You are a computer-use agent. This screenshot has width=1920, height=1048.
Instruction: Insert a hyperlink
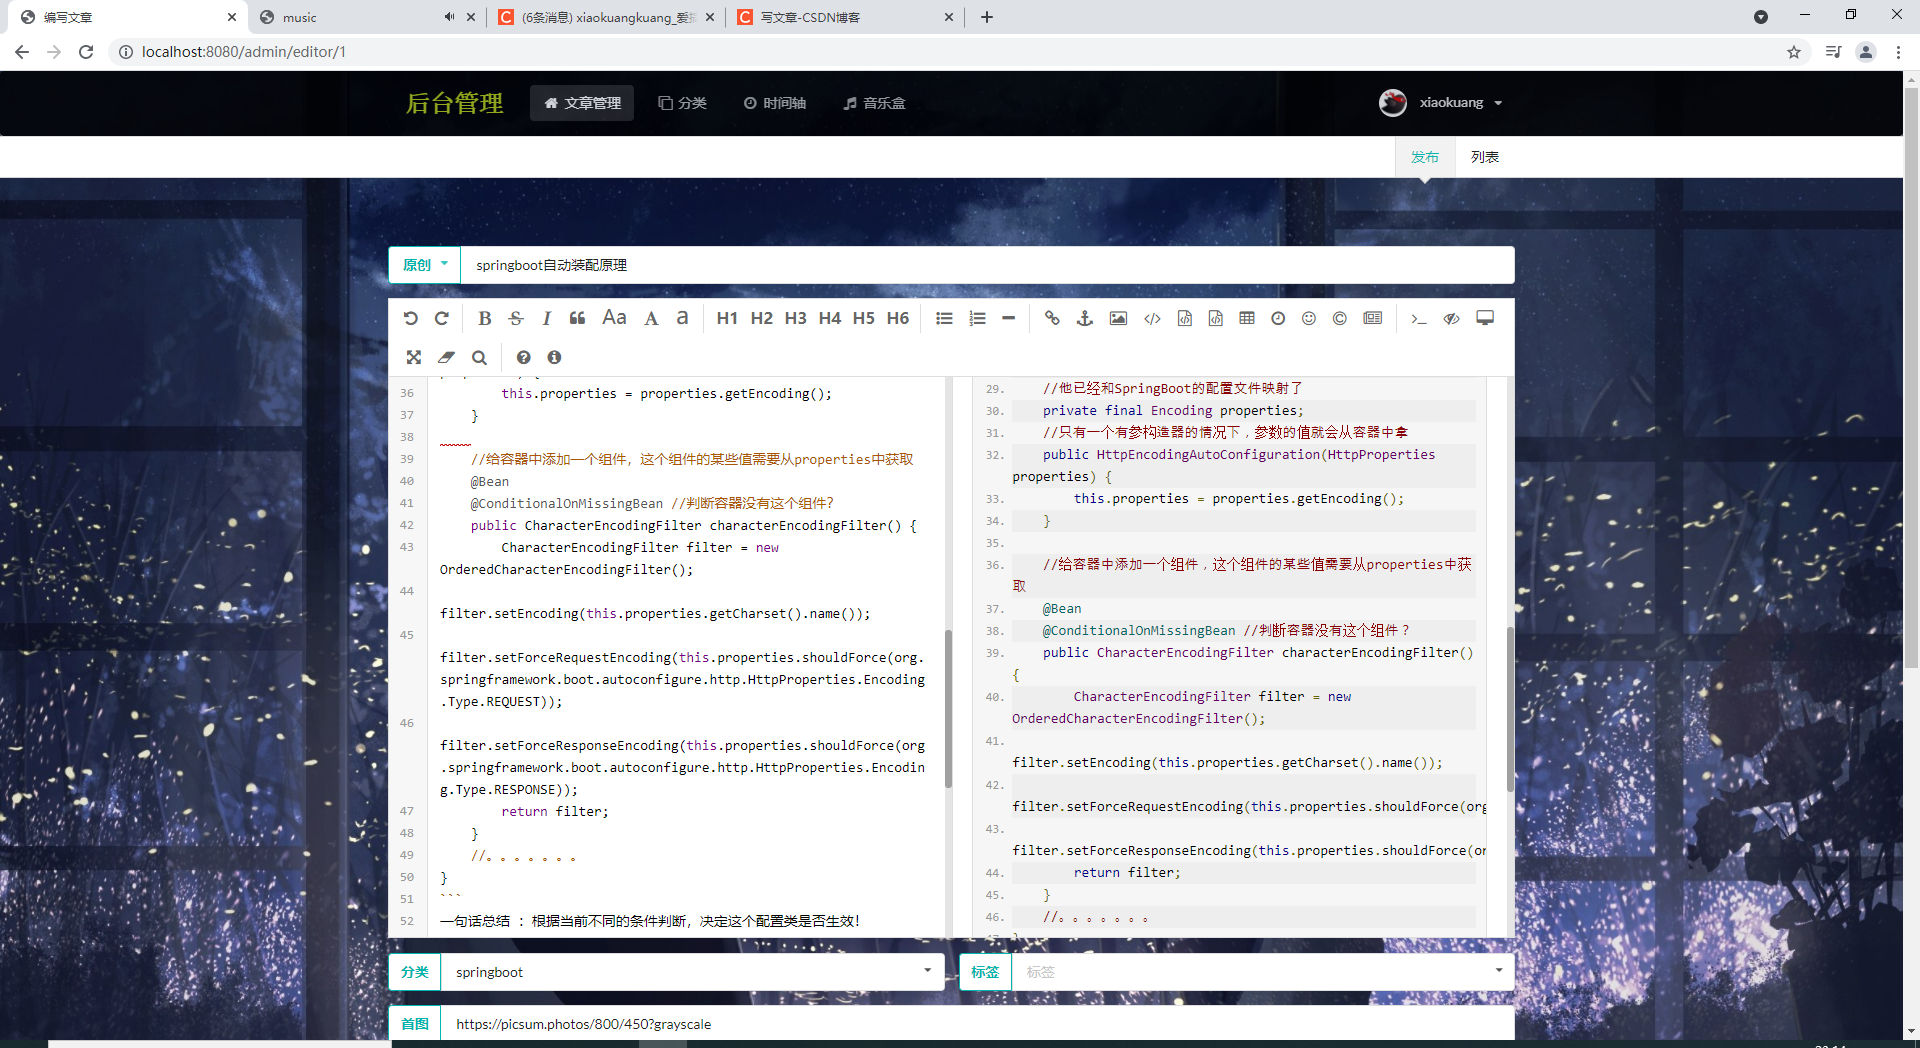pyautogui.click(x=1052, y=318)
